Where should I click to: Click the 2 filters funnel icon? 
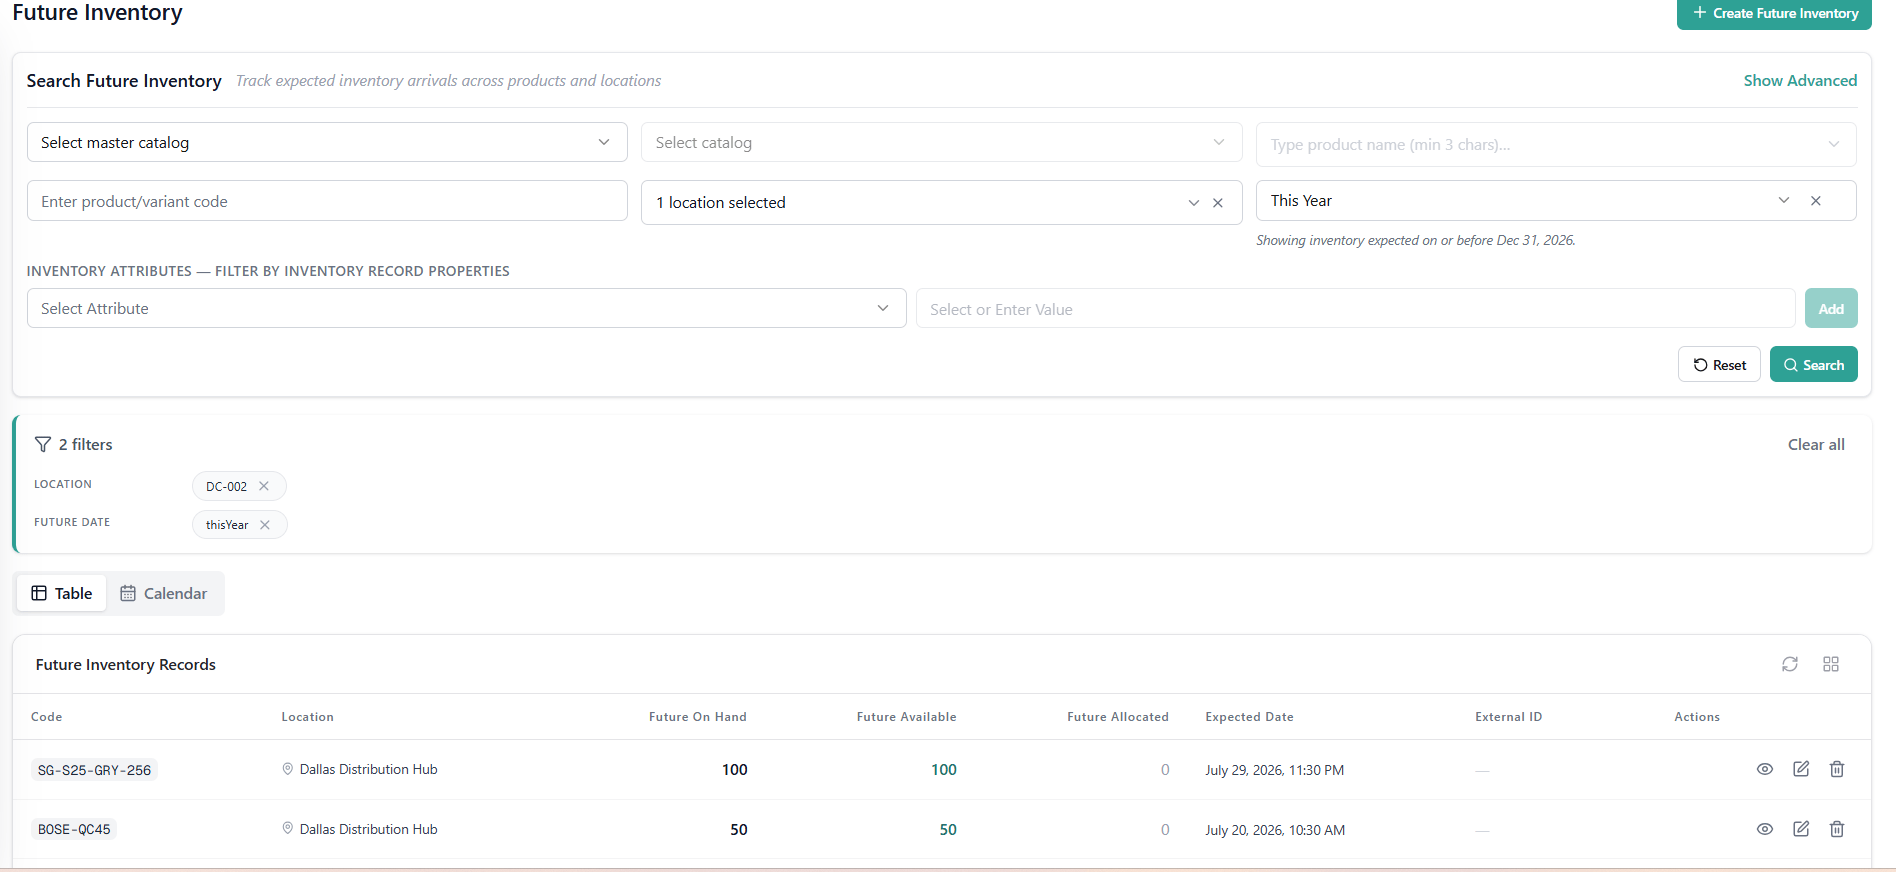click(43, 444)
